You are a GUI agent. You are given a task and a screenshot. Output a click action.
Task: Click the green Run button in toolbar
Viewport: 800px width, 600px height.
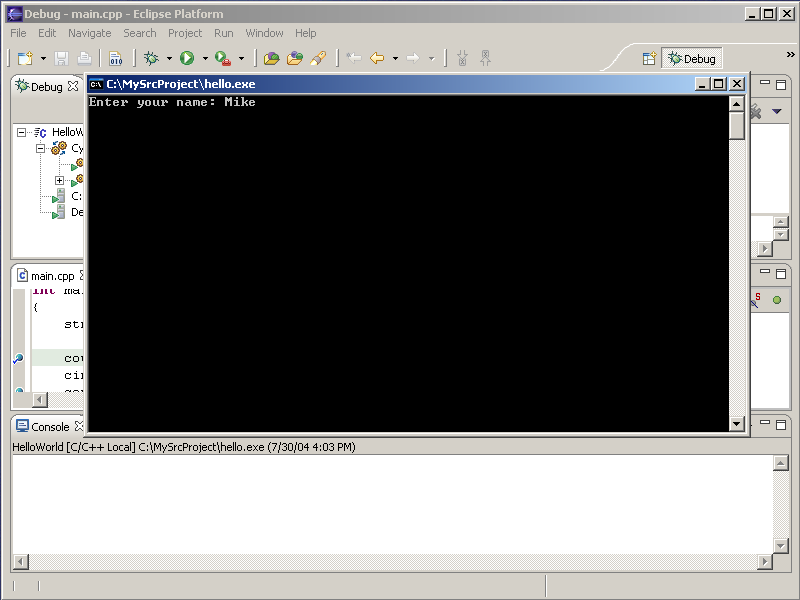[x=187, y=59]
